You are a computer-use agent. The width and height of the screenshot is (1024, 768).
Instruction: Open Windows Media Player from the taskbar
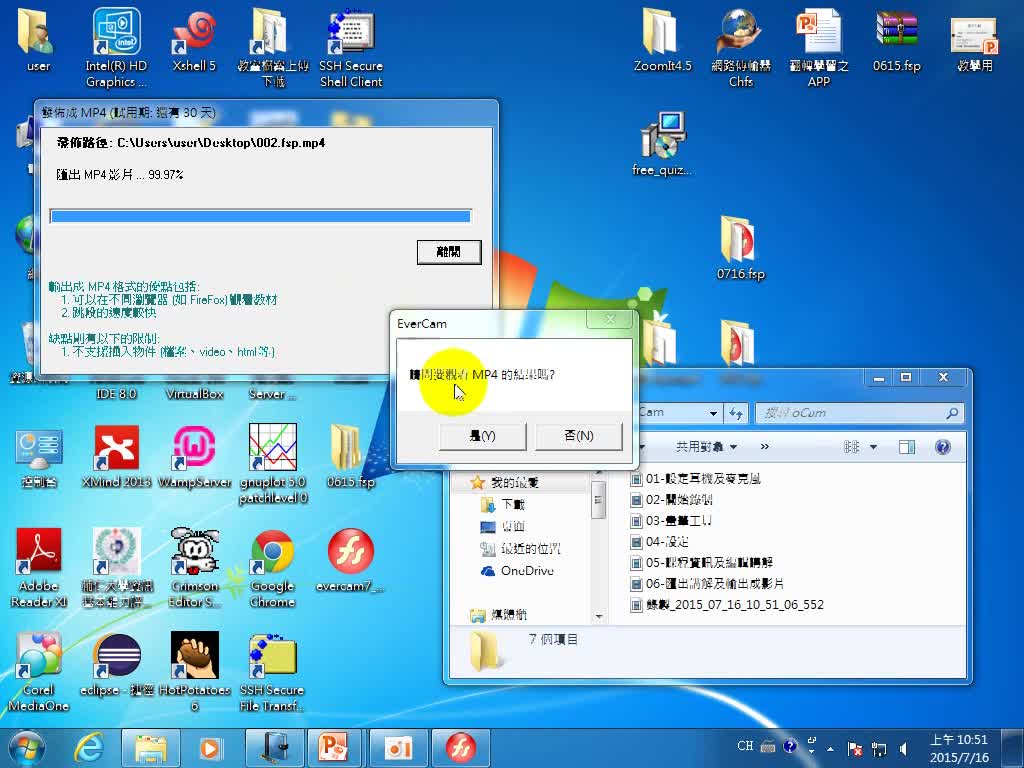pos(210,748)
